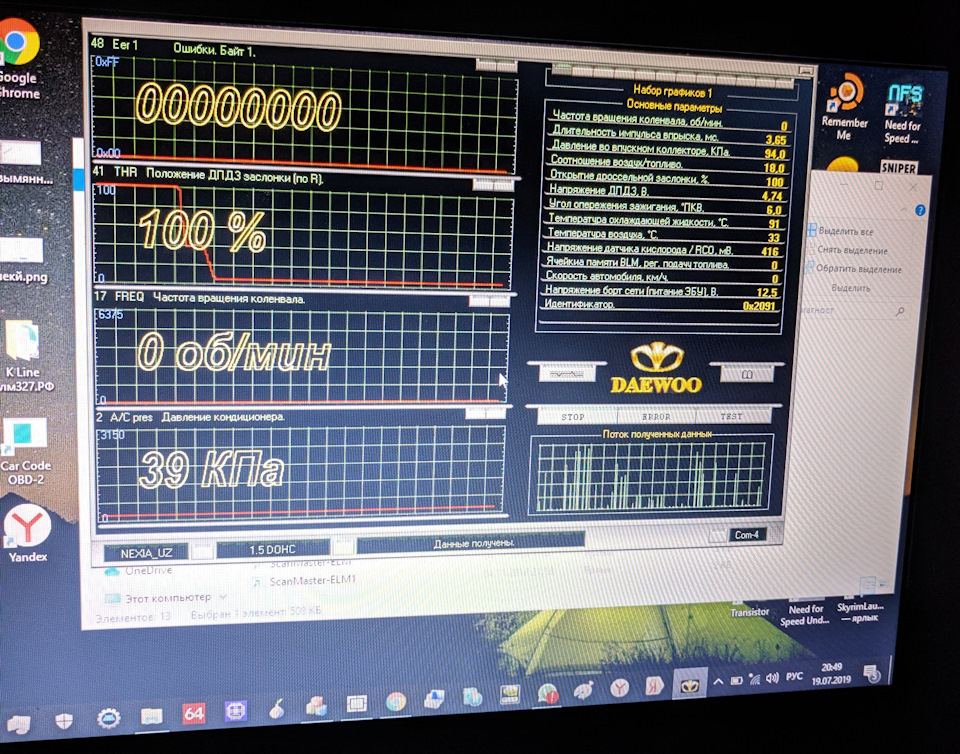Click the STOP button in the Daewoo scanner
This screenshot has width=960, height=754.
pos(573,416)
